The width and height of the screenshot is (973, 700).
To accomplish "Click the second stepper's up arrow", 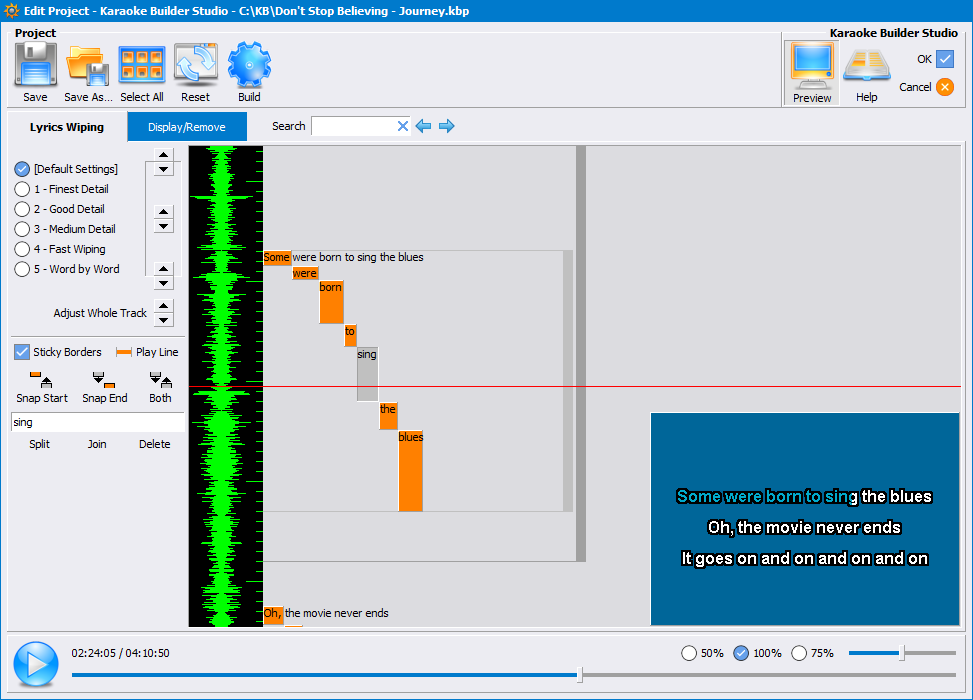I will 163,212.
